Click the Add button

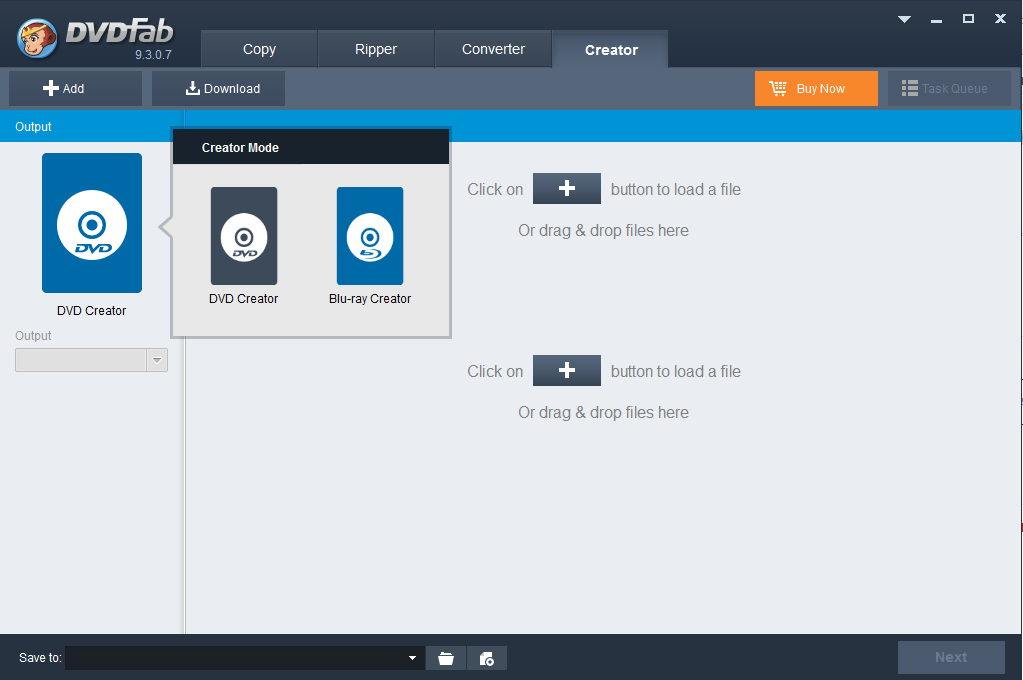(x=75, y=89)
